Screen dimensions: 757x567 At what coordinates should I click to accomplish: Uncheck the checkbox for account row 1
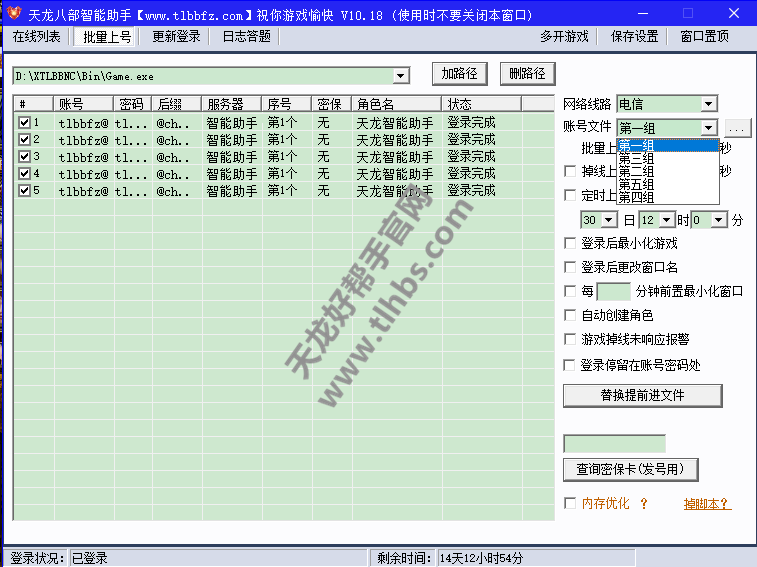(x=24, y=123)
